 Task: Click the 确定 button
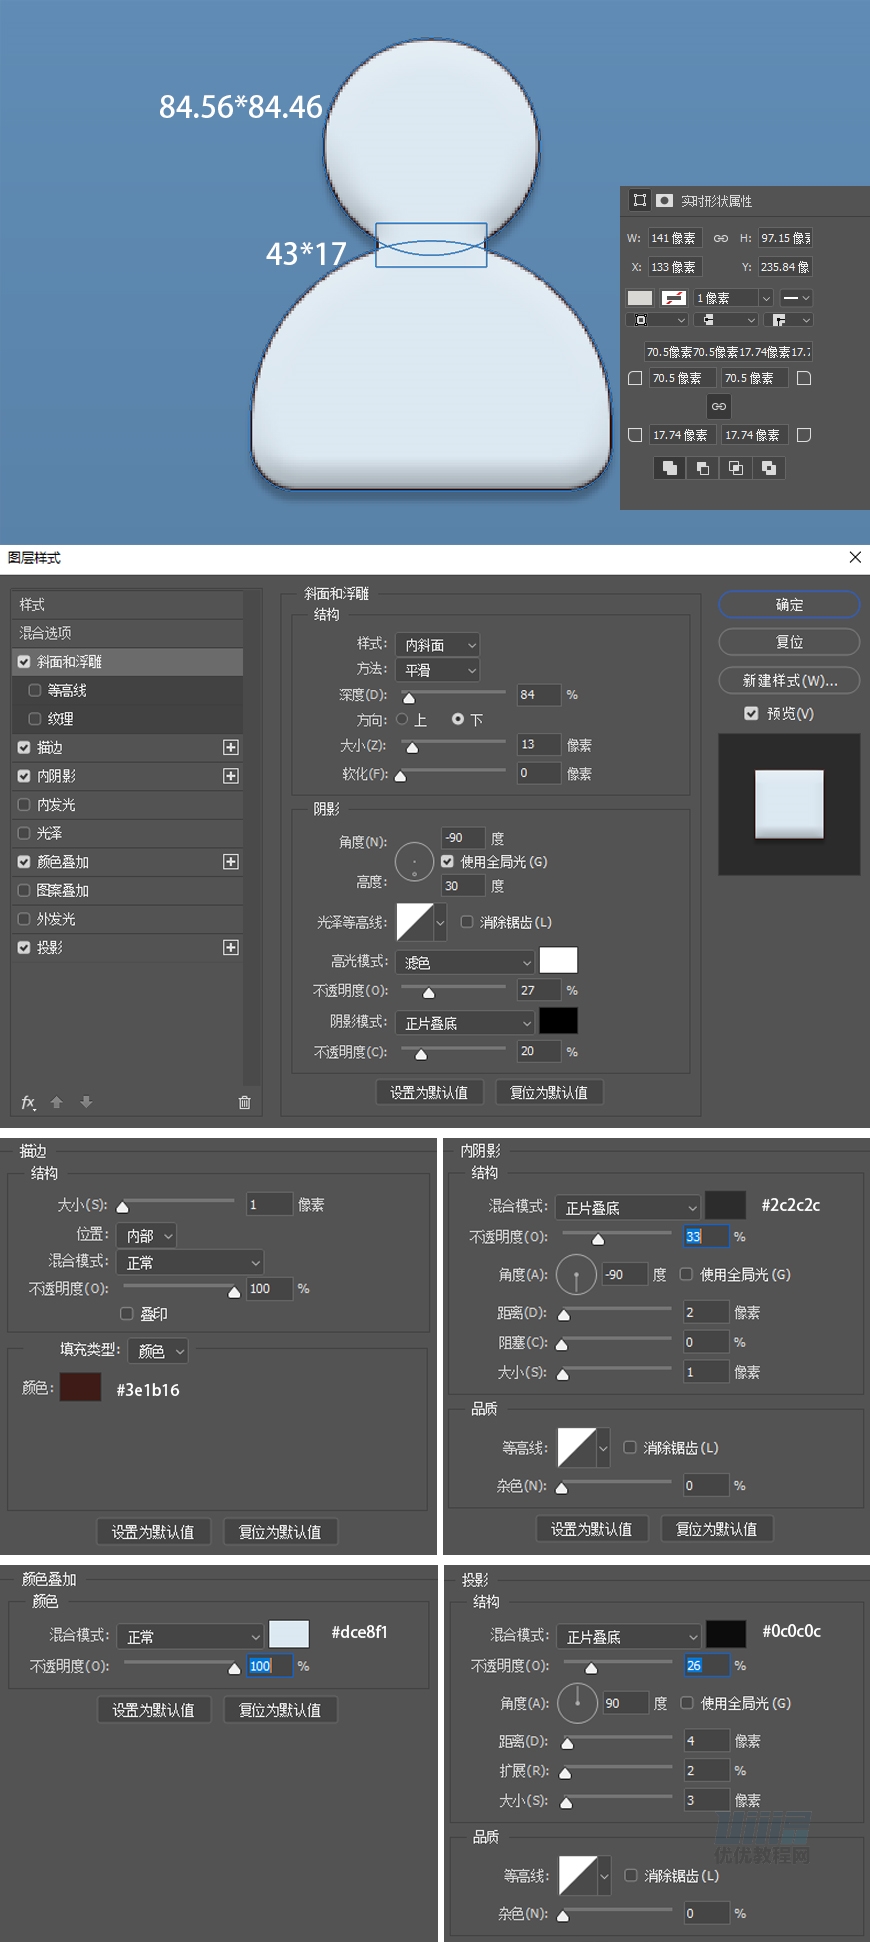tap(789, 604)
